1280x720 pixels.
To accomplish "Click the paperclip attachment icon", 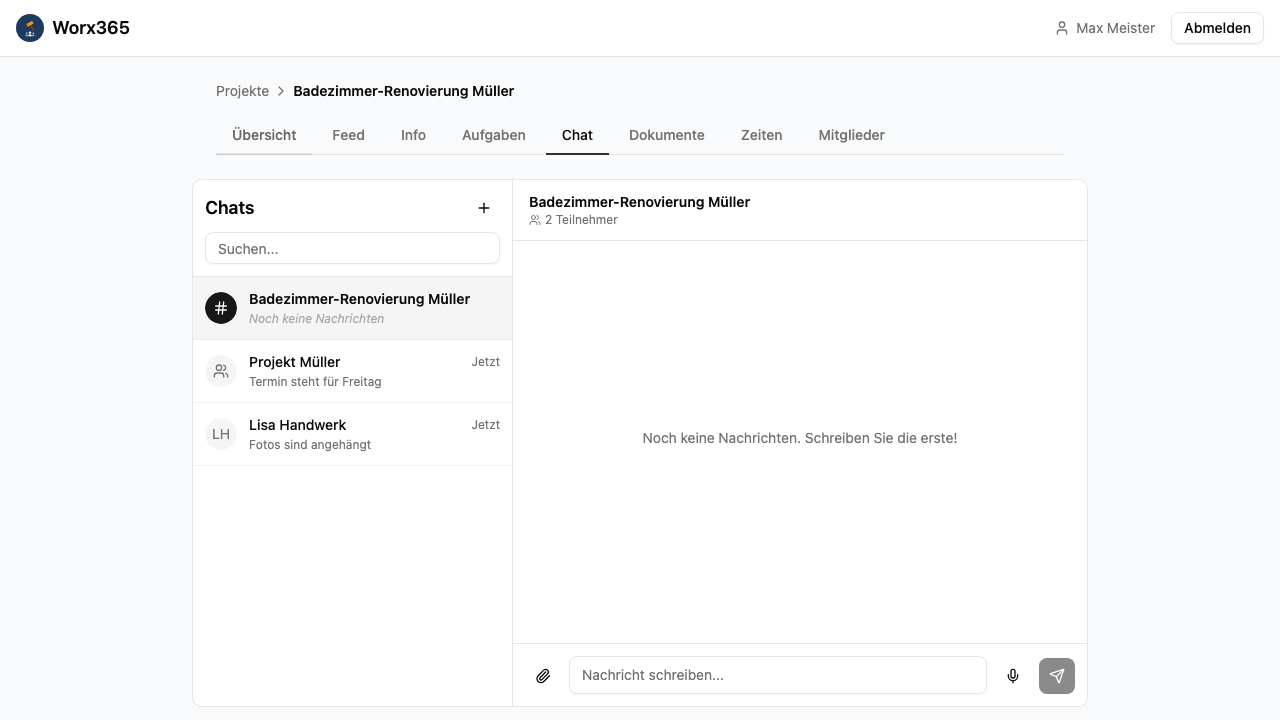I will pyautogui.click(x=543, y=676).
